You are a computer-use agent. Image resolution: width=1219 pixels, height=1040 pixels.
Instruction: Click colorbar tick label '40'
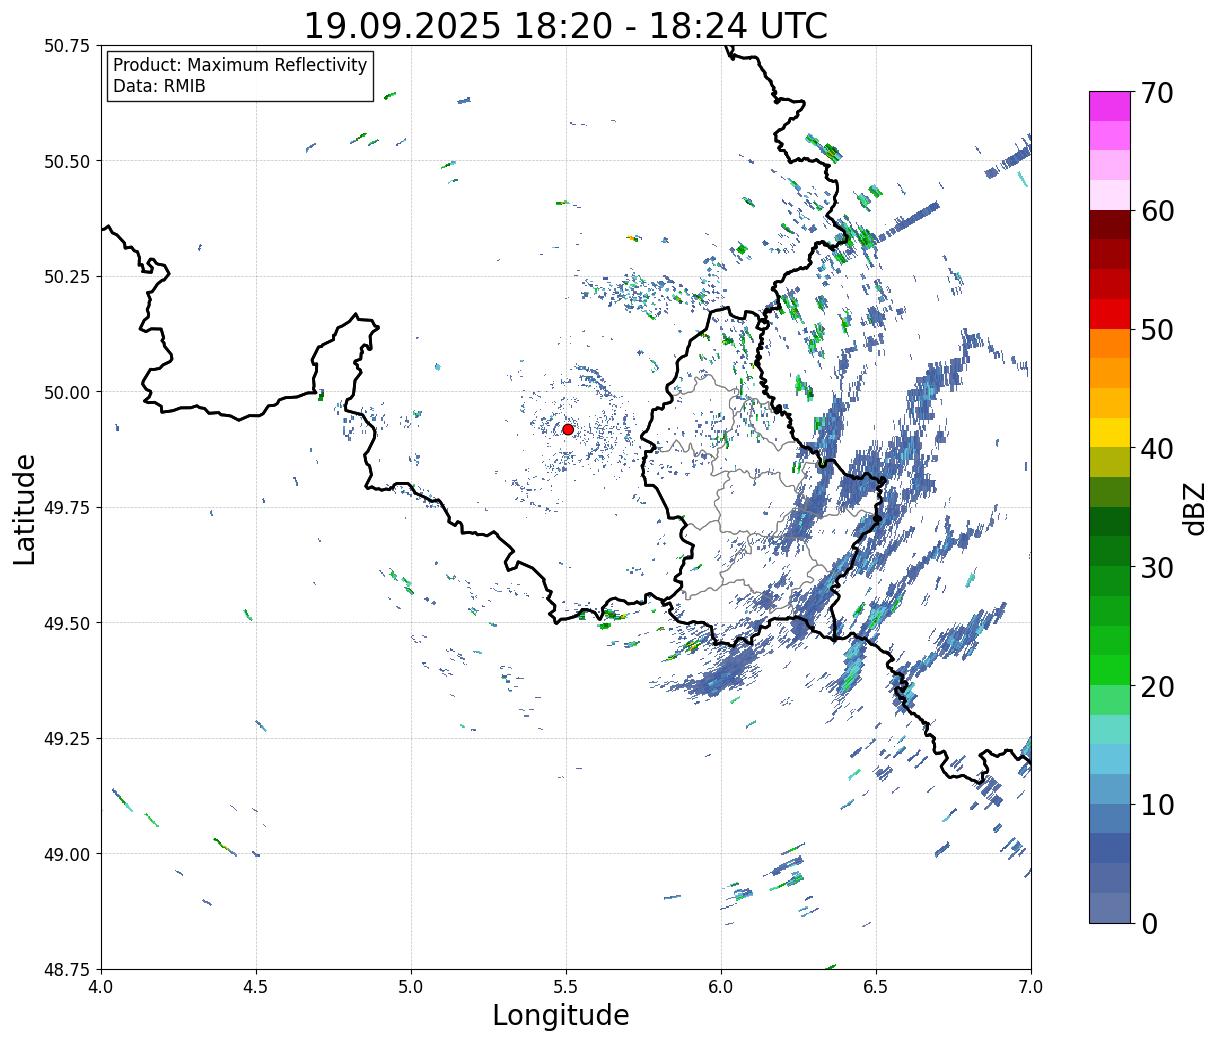1157,448
